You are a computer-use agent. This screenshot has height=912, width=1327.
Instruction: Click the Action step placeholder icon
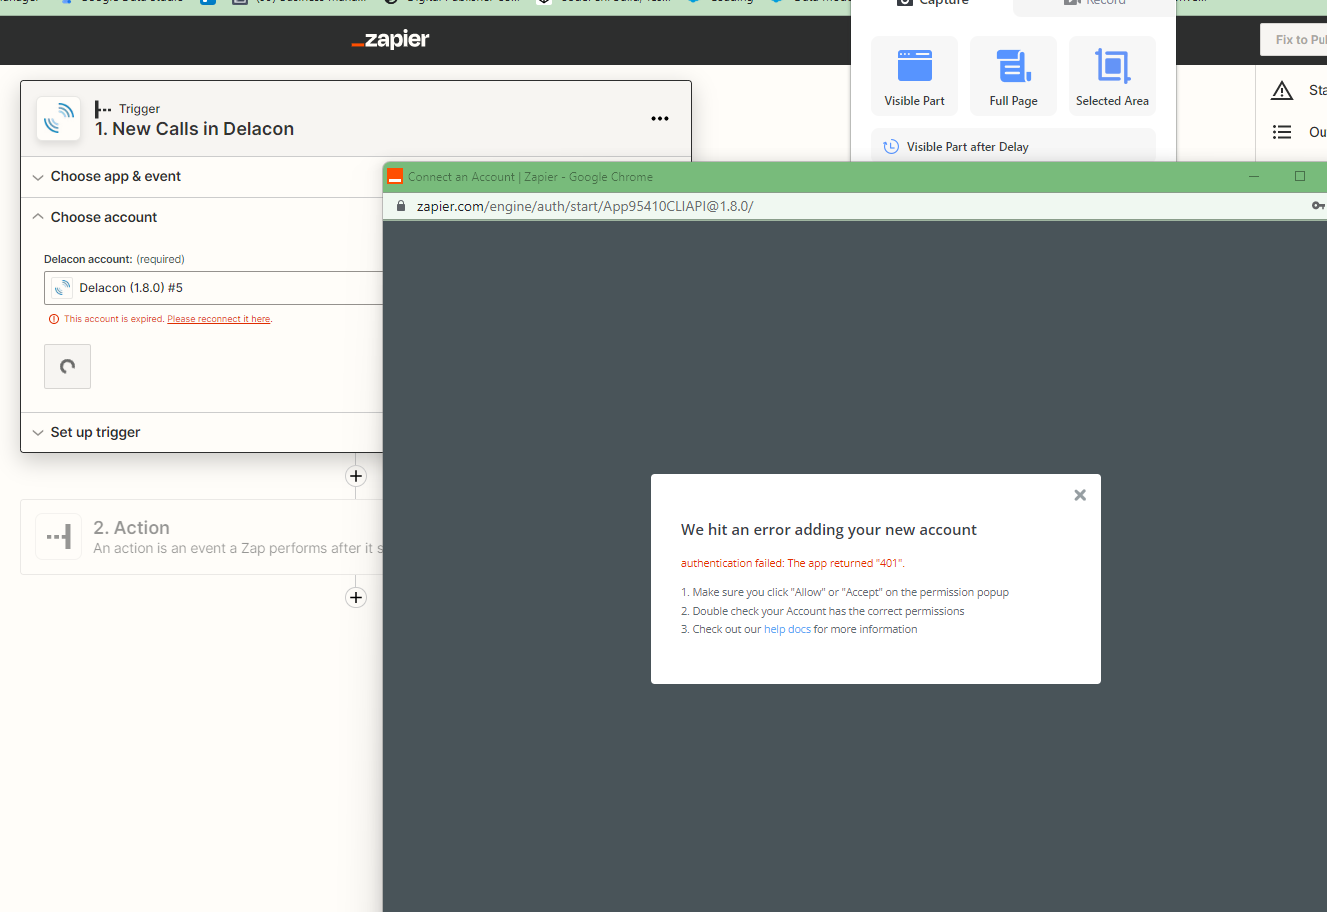58,537
